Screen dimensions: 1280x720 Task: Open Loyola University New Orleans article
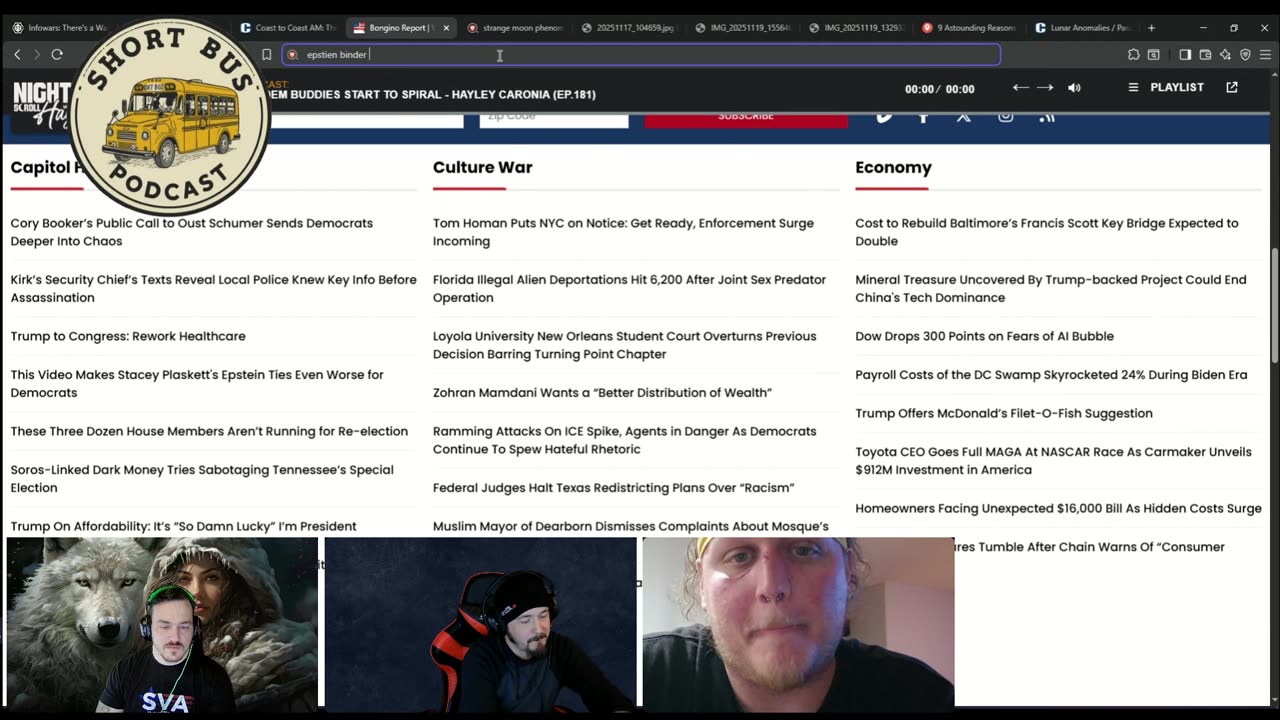(x=624, y=345)
